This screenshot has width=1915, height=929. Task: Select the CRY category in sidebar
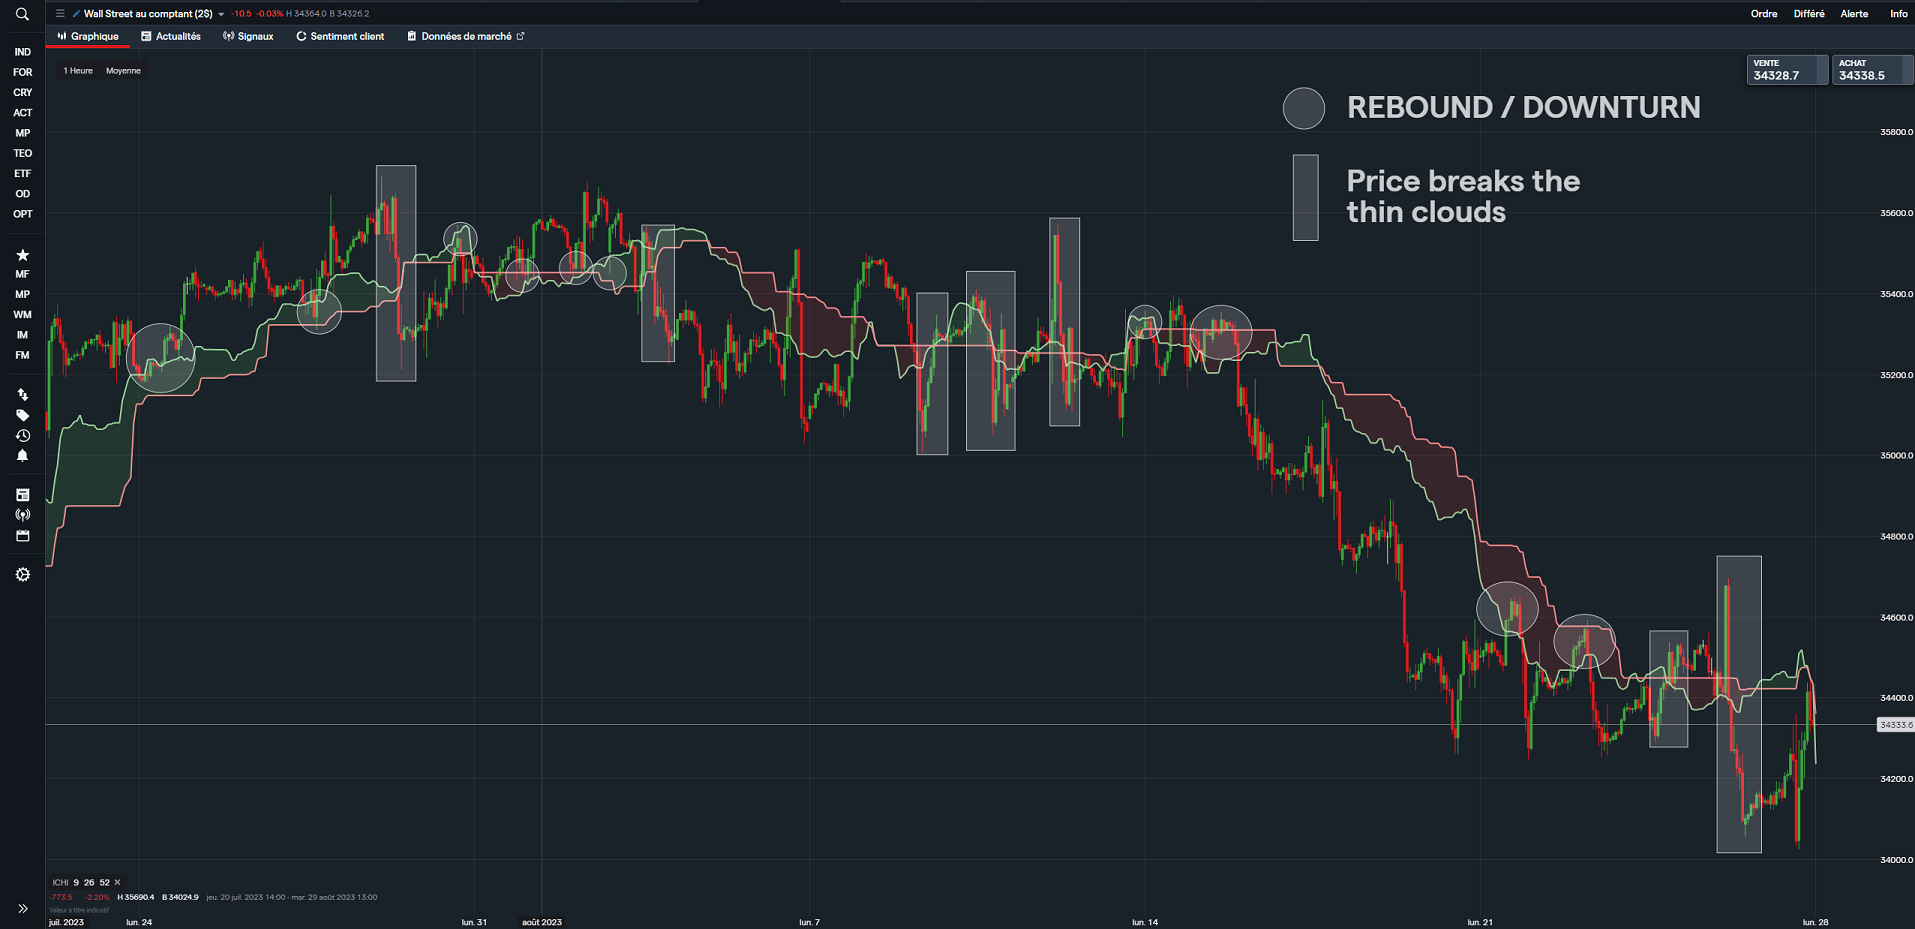(22, 92)
